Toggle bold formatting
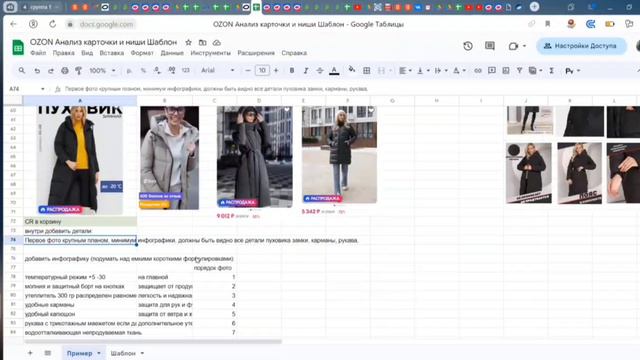640x360 pixels. [x=291, y=71]
